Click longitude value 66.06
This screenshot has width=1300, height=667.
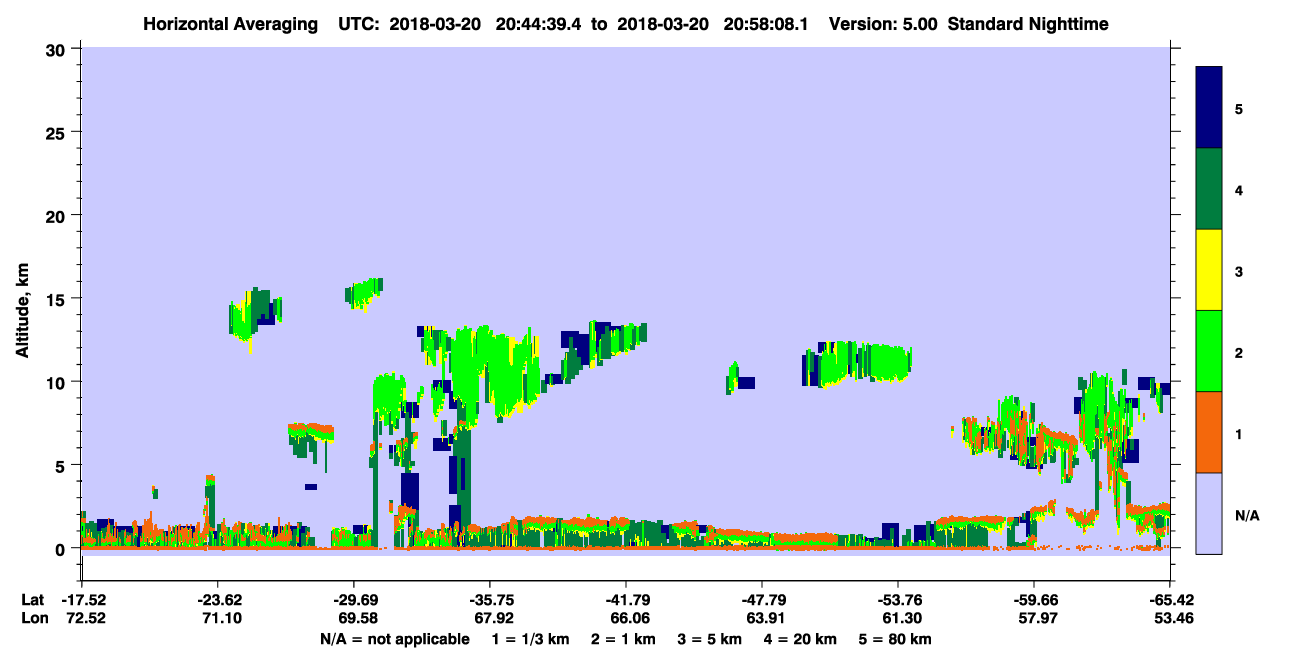tap(629, 618)
